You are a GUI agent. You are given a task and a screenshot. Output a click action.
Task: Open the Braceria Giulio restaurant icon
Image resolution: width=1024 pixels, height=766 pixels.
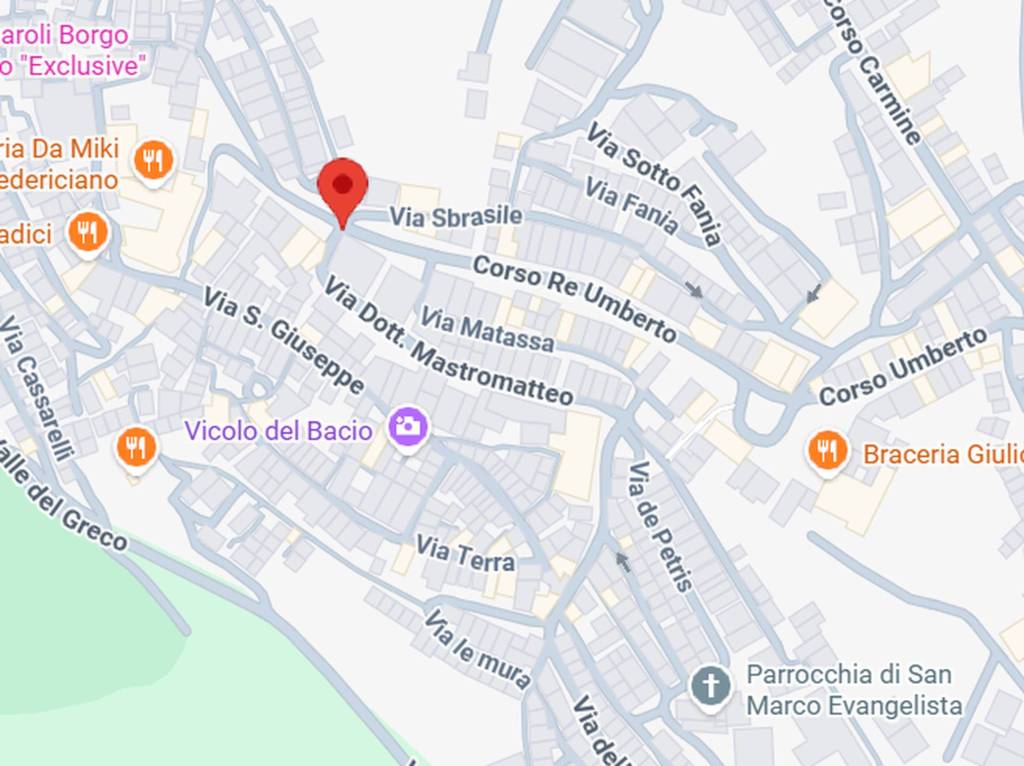pos(827,453)
